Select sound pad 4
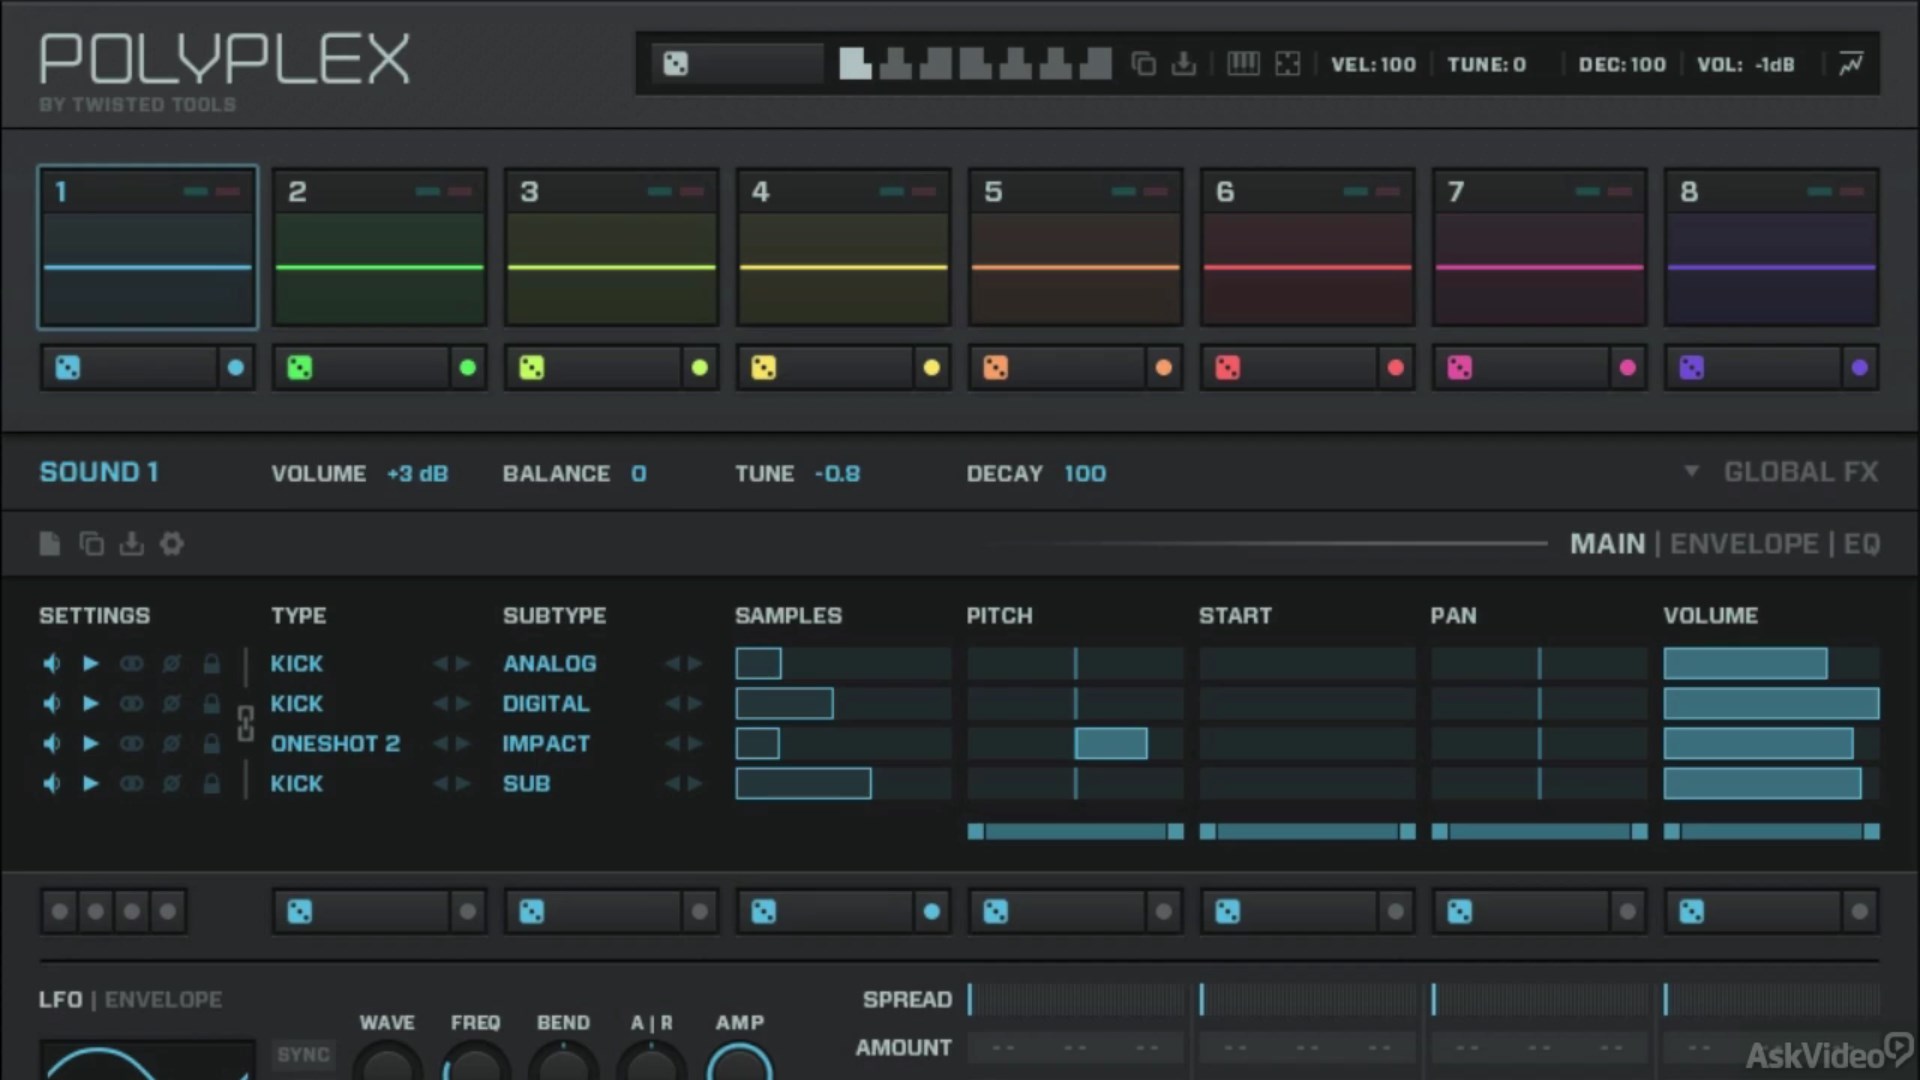 [x=843, y=247]
